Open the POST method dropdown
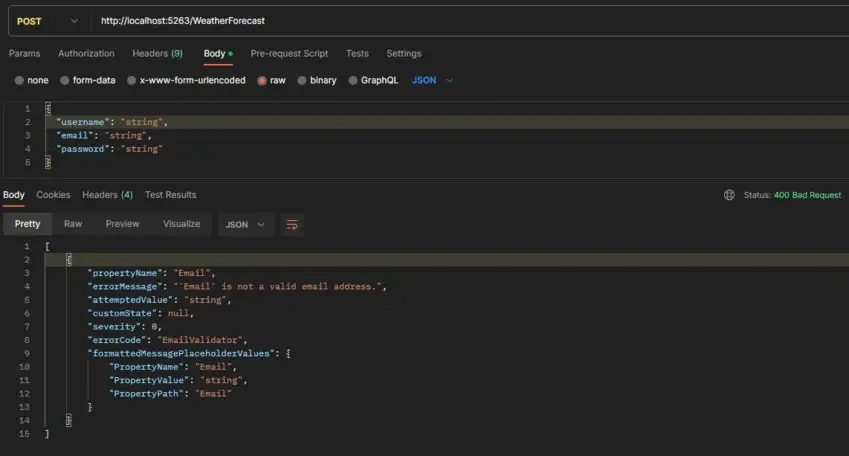Screen dimensions: 849x456 coord(48,21)
